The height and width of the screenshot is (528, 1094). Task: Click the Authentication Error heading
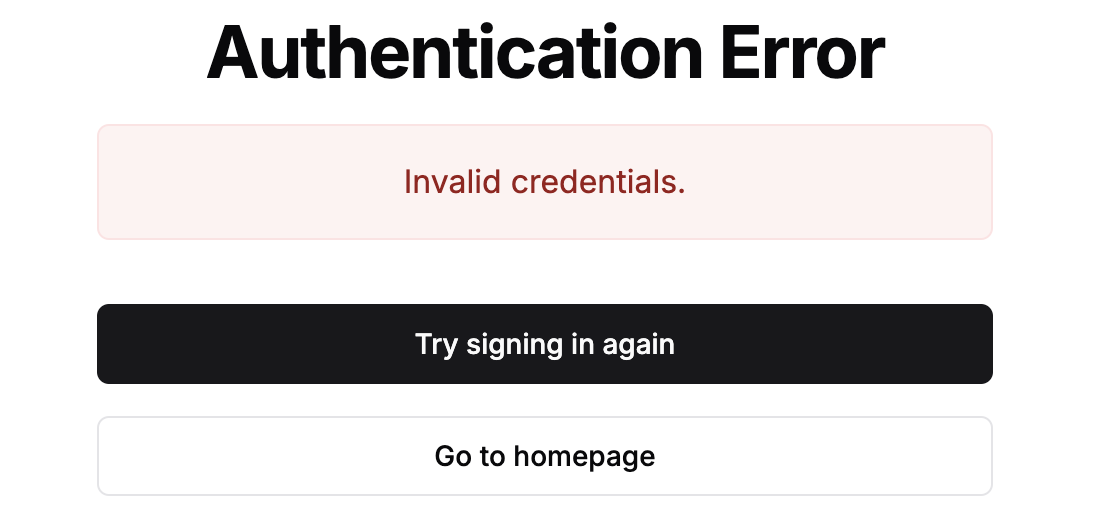545,52
